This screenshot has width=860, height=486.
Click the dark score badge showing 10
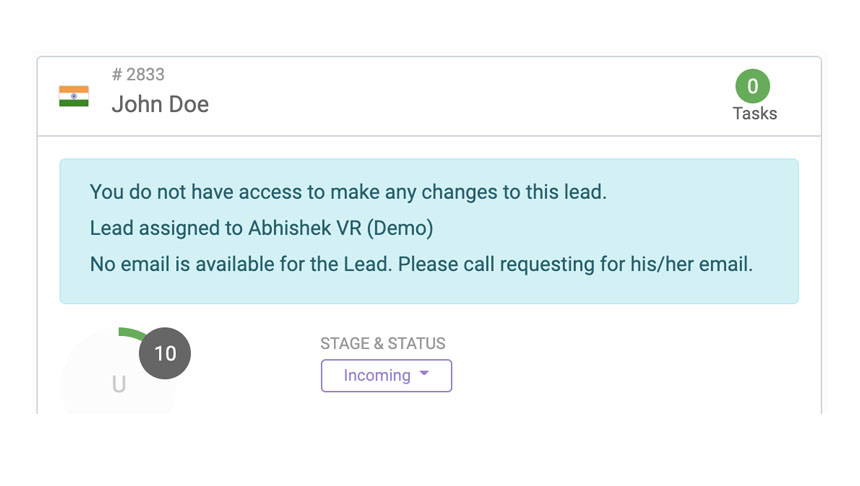pyautogui.click(x=165, y=353)
